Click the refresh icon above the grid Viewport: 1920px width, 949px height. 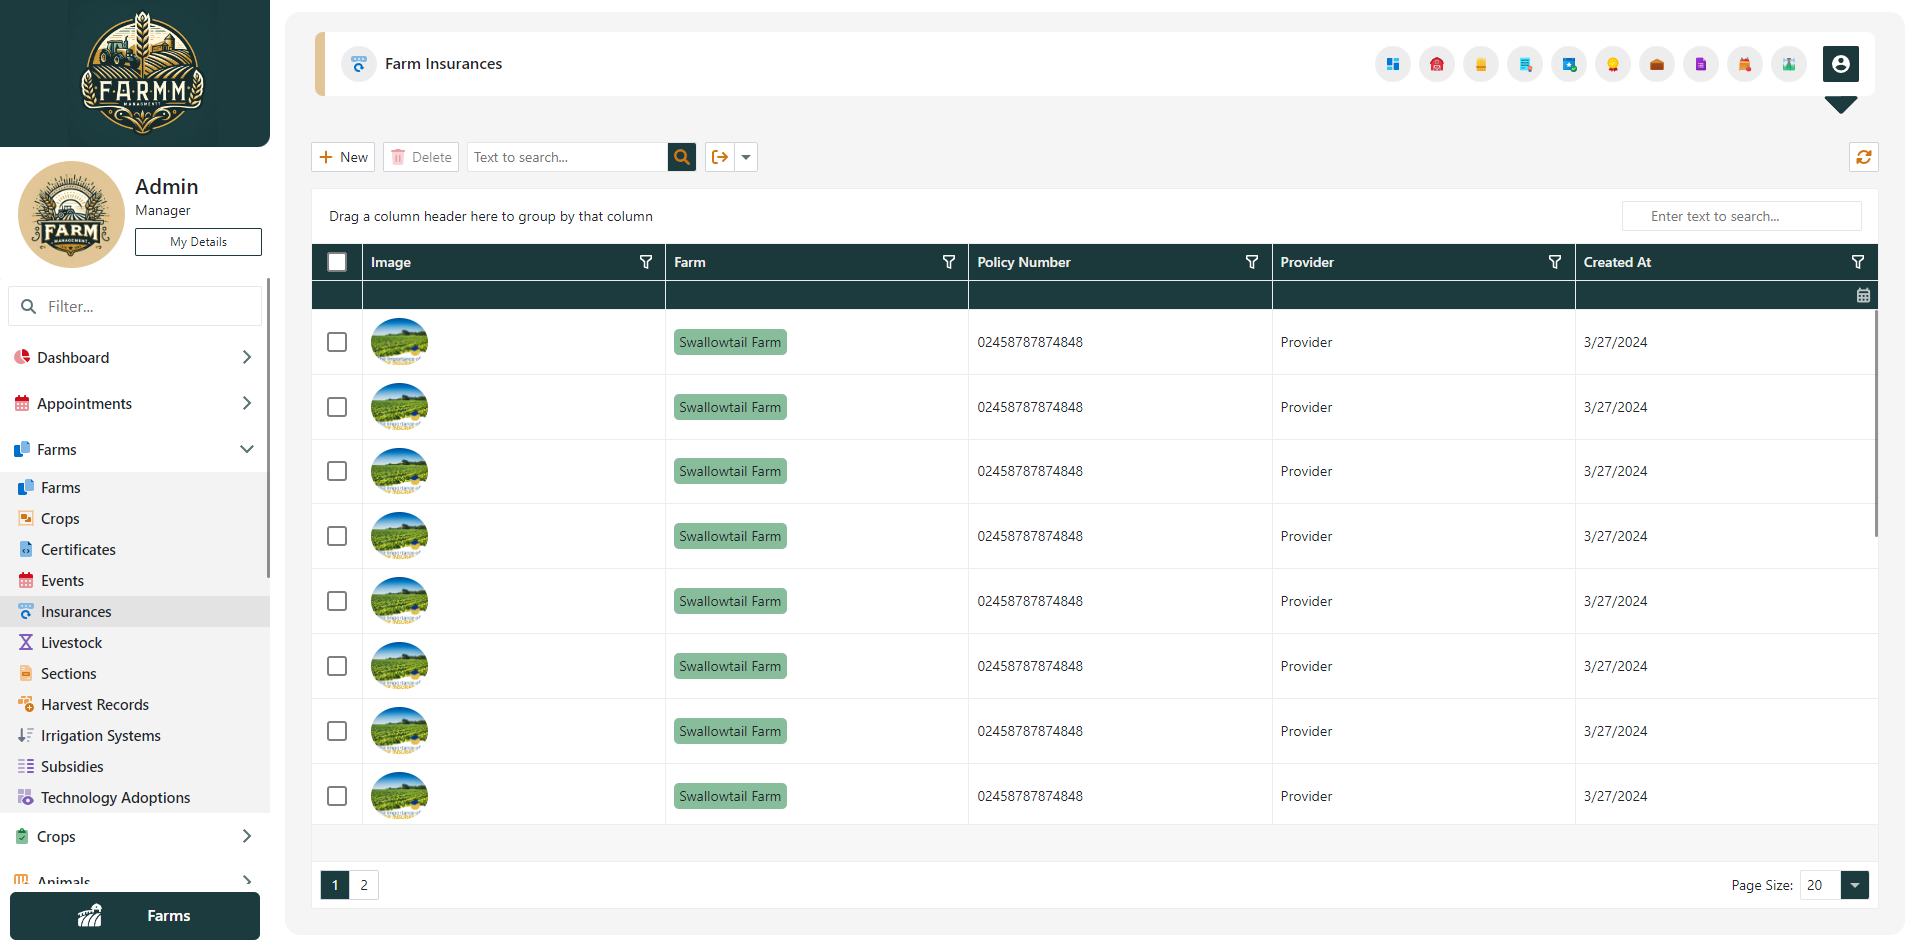click(1863, 157)
